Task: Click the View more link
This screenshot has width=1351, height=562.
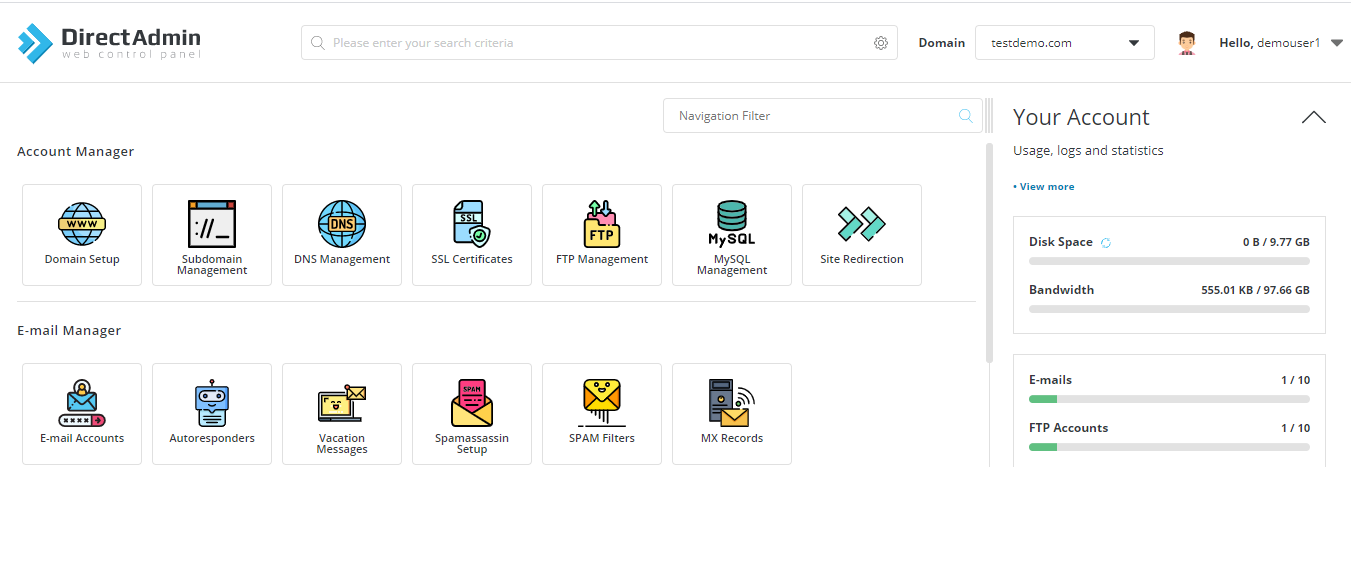Action: (x=1044, y=187)
